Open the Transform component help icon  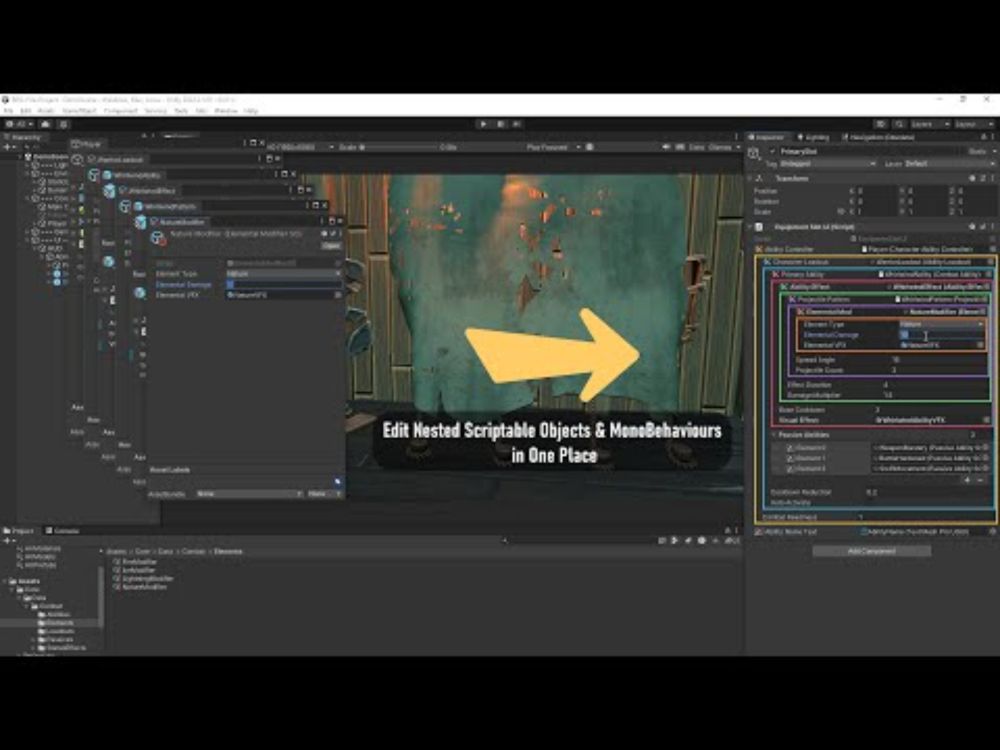pos(972,179)
